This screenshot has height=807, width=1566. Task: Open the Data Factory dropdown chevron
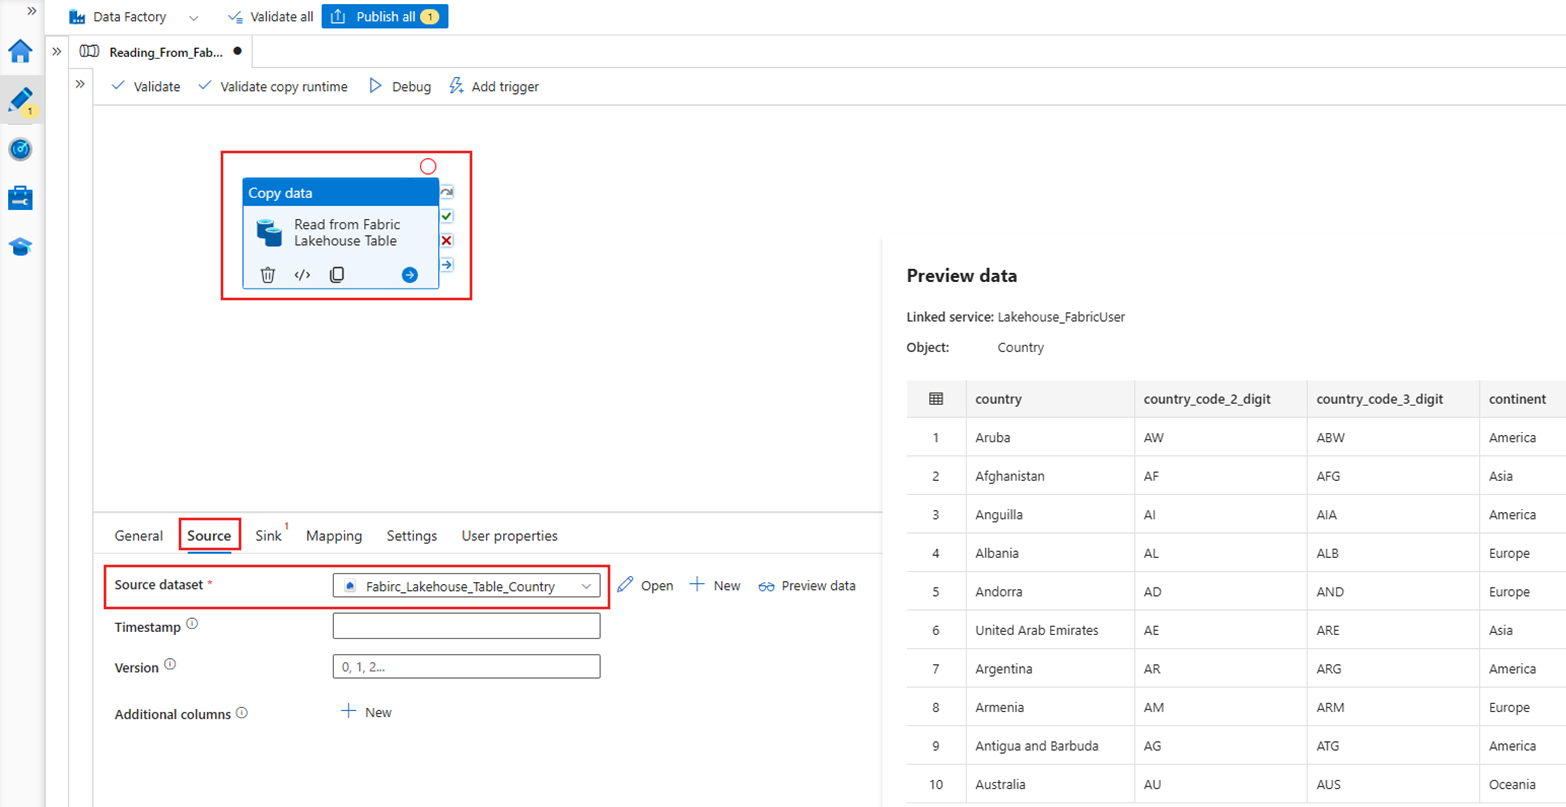[x=193, y=16]
